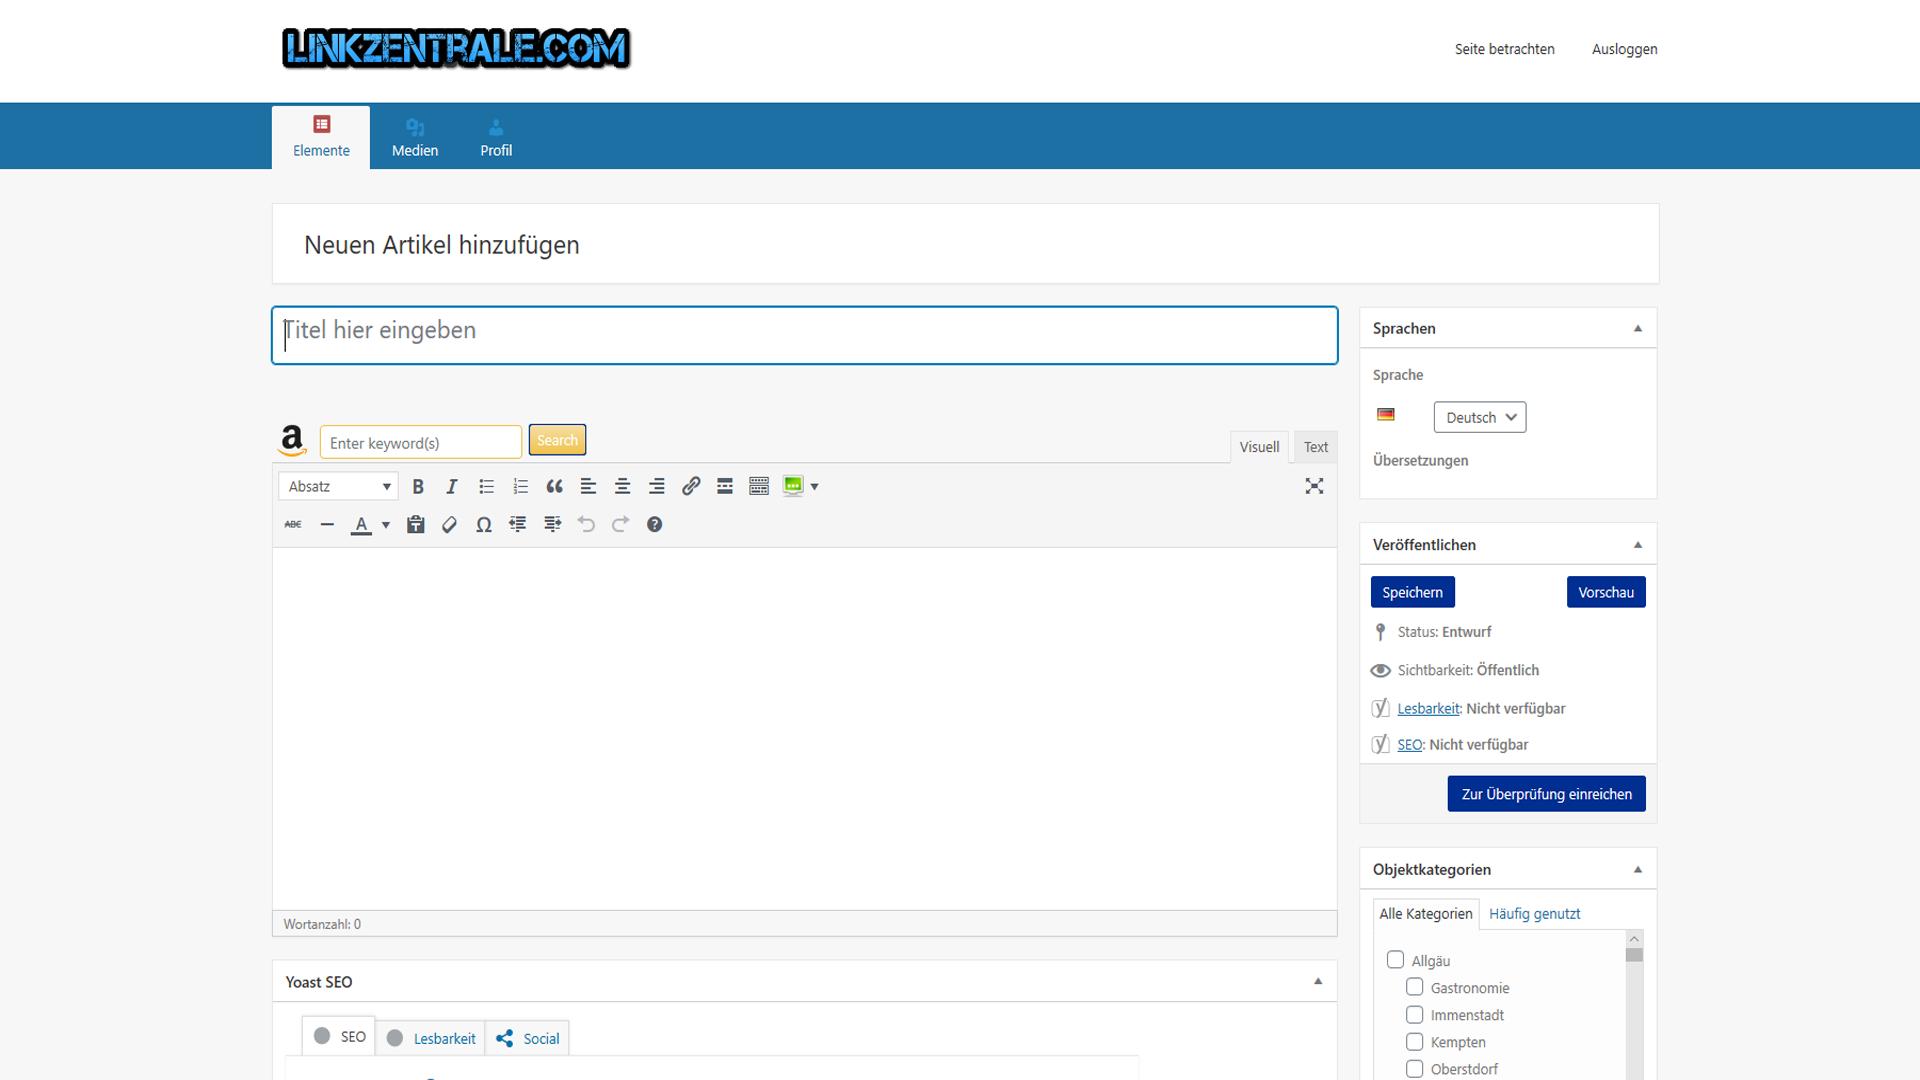Insert or edit link
The height and width of the screenshot is (1080, 1920).
(x=690, y=486)
